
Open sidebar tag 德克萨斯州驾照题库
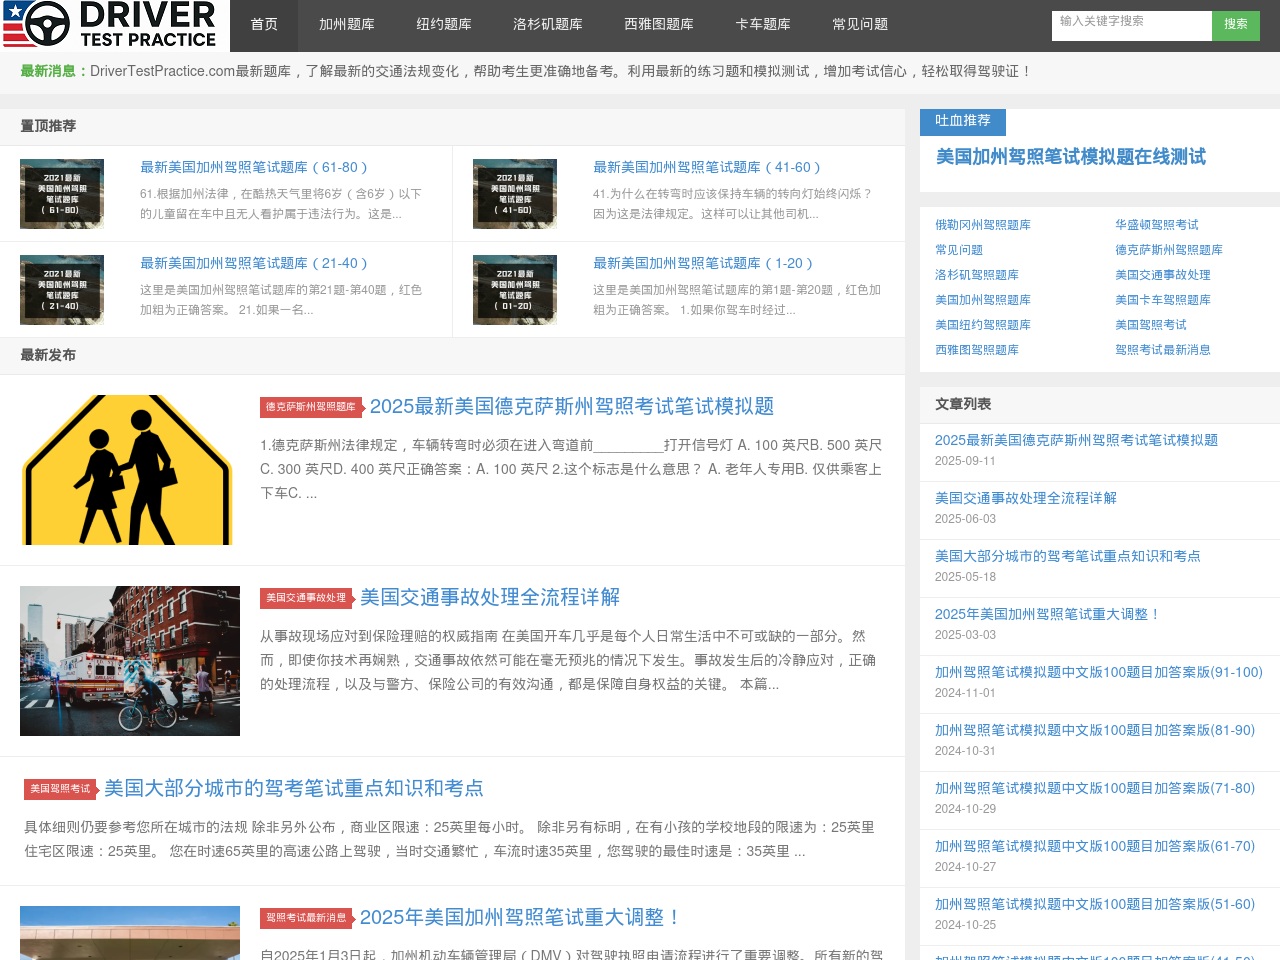coord(1169,250)
